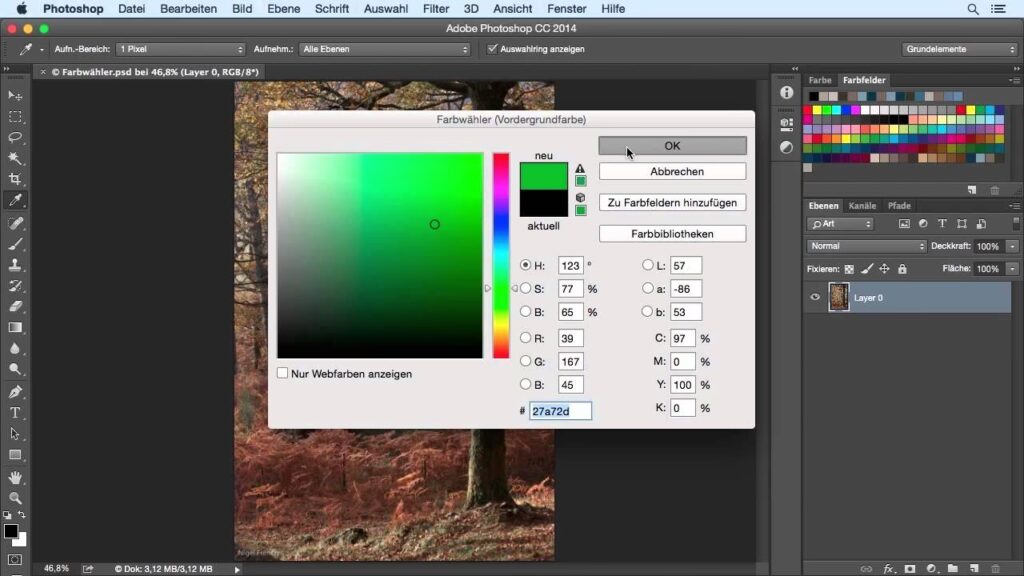Open the Grundelemente workspace dropdown

[x=959, y=49]
